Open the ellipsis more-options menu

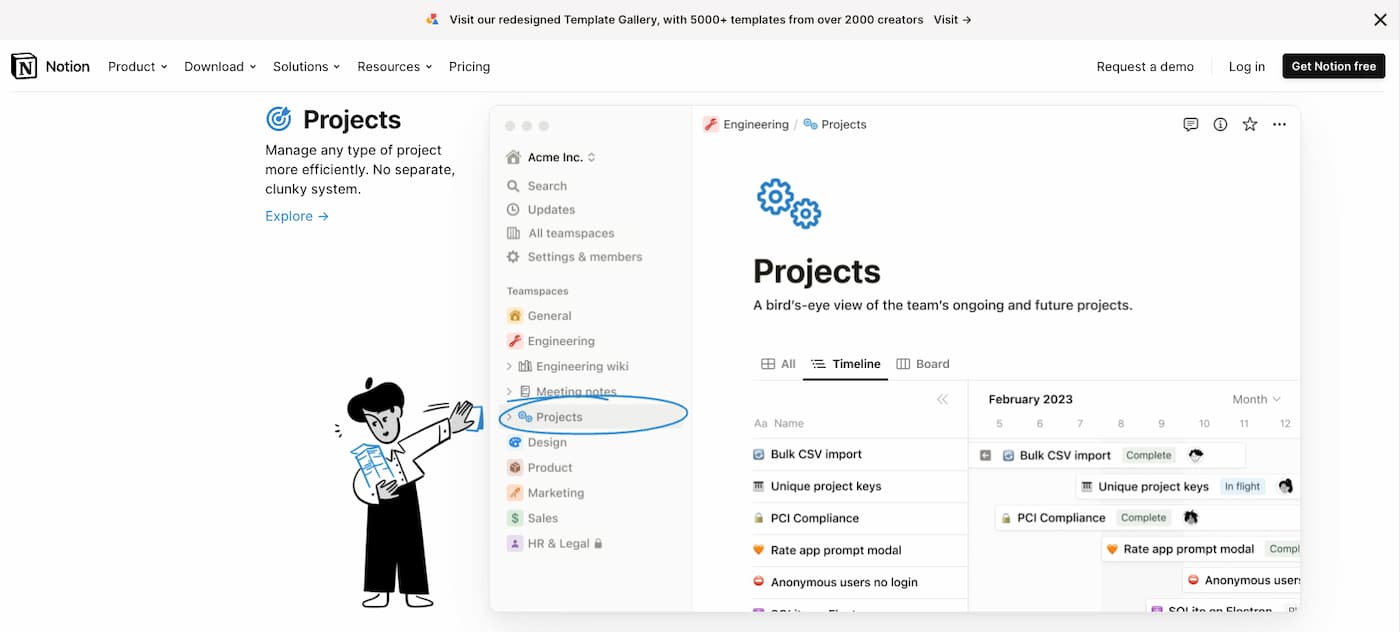tap(1279, 124)
